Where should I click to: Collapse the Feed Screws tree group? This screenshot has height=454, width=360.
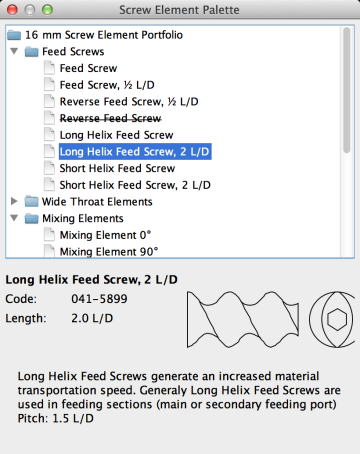pyautogui.click(x=14, y=51)
